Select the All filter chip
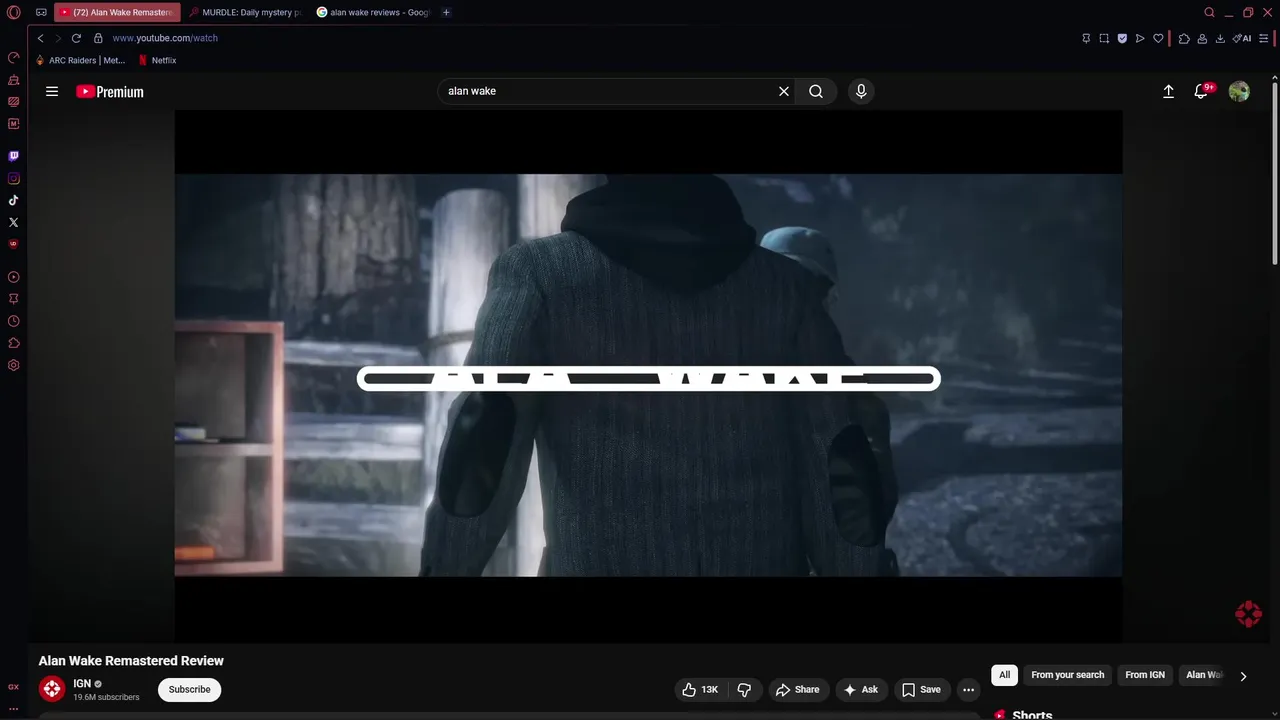Screen dimensions: 1280x720 pos(1004,675)
